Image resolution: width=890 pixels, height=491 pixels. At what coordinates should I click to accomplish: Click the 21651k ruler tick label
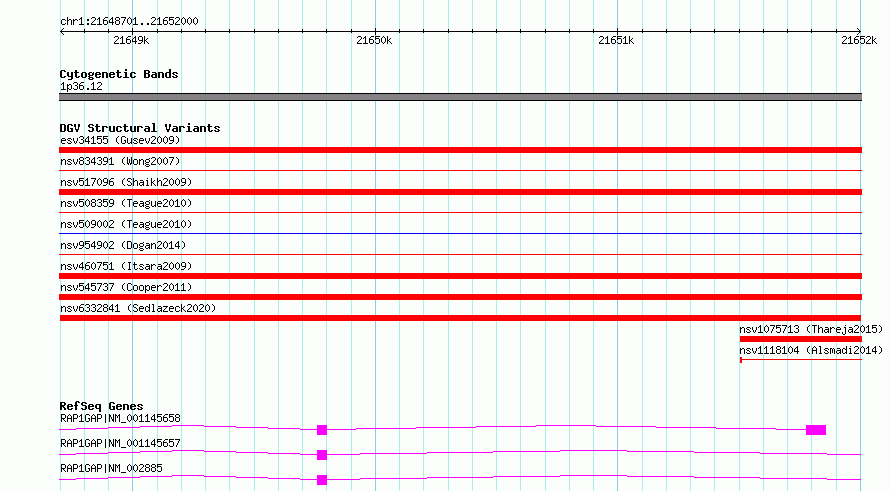click(616, 40)
